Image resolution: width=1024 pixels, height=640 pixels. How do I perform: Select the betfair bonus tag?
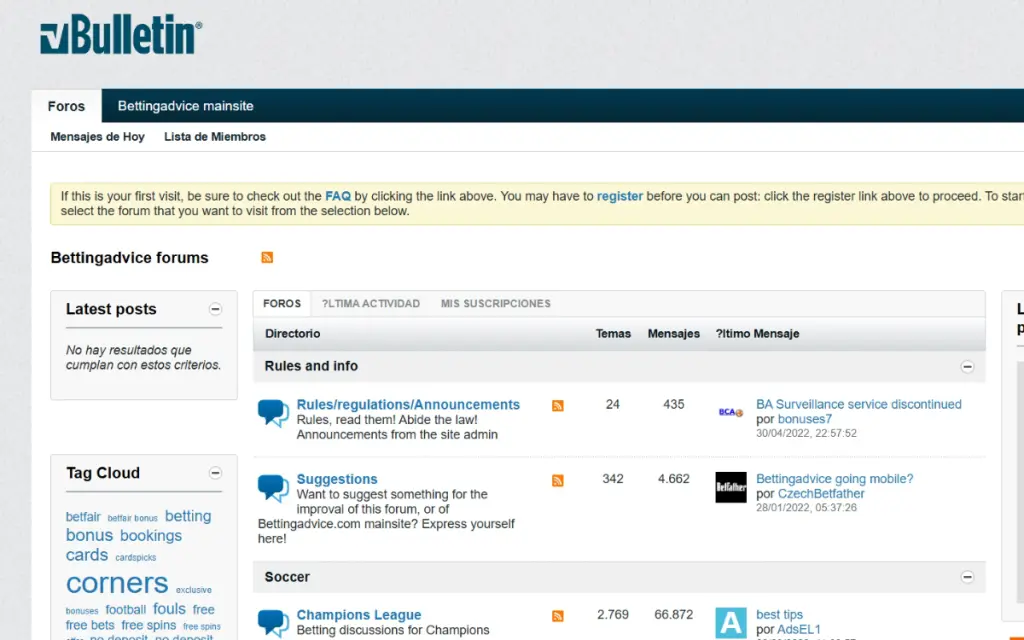click(133, 518)
